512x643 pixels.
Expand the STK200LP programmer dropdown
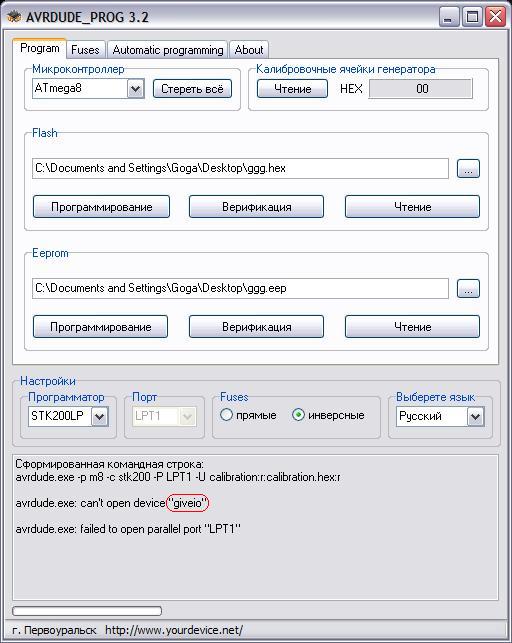click(x=100, y=417)
